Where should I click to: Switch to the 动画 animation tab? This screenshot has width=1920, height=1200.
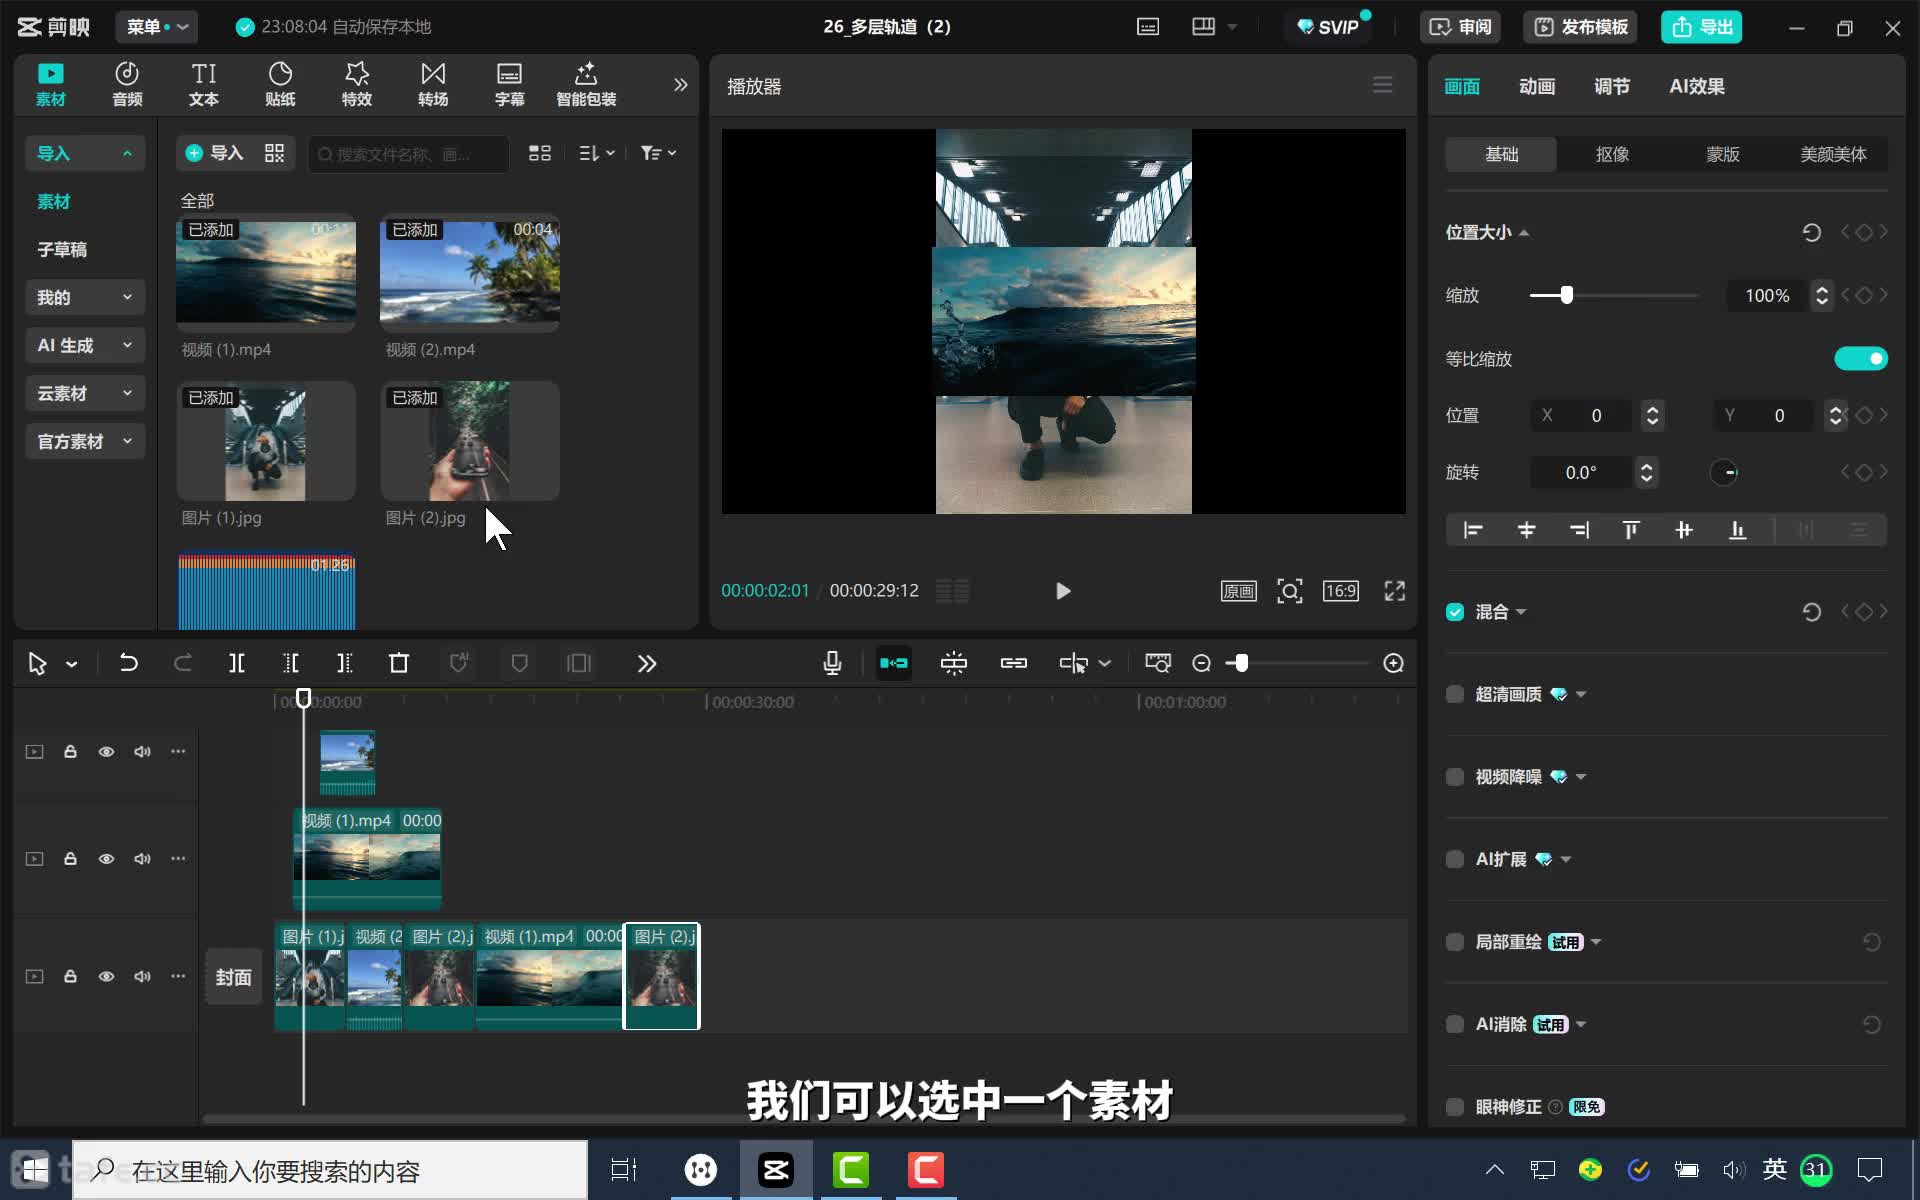click(1536, 86)
